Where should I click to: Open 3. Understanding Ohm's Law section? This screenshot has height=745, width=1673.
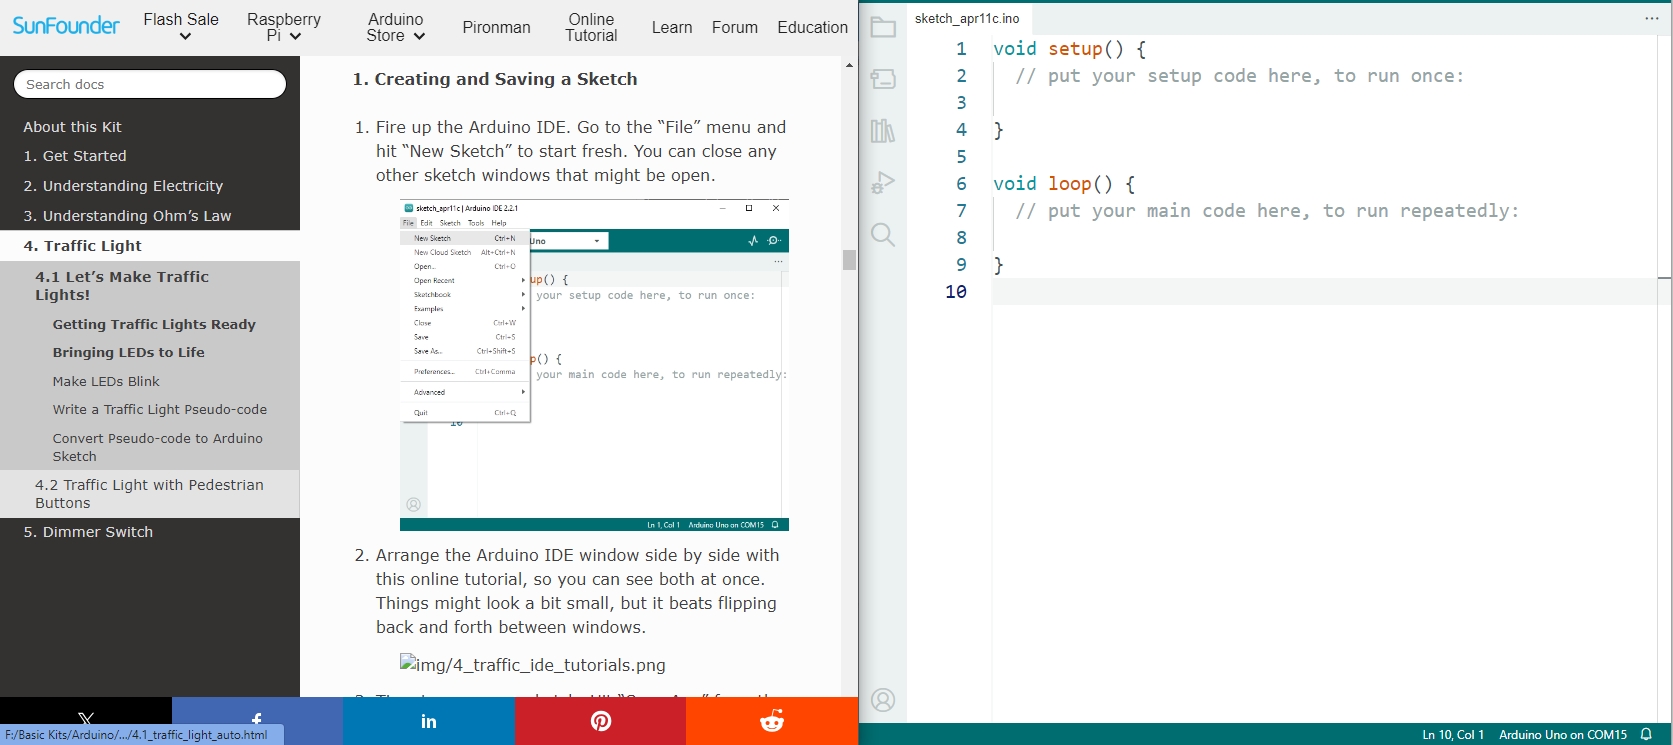(127, 216)
